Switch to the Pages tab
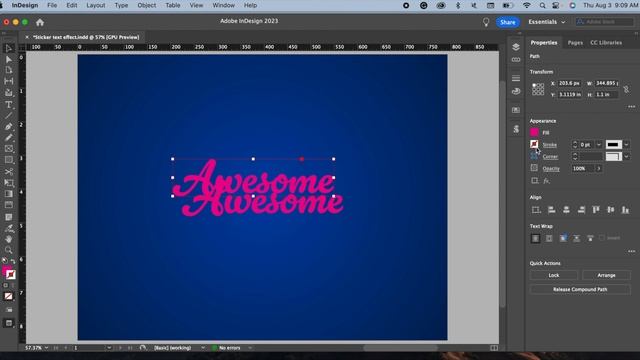Image resolution: width=640 pixels, height=360 pixels. coord(575,42)
